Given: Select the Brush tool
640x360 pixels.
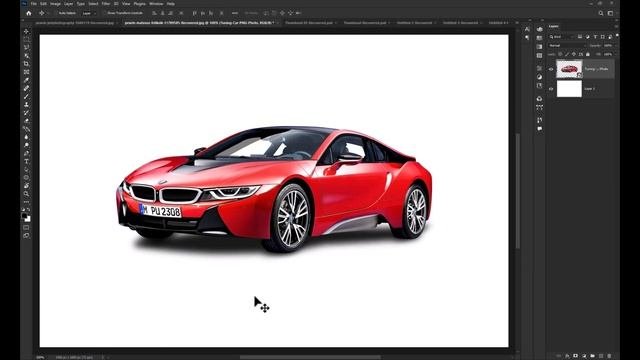Looking at the screenshot, I should click(27, 97).
